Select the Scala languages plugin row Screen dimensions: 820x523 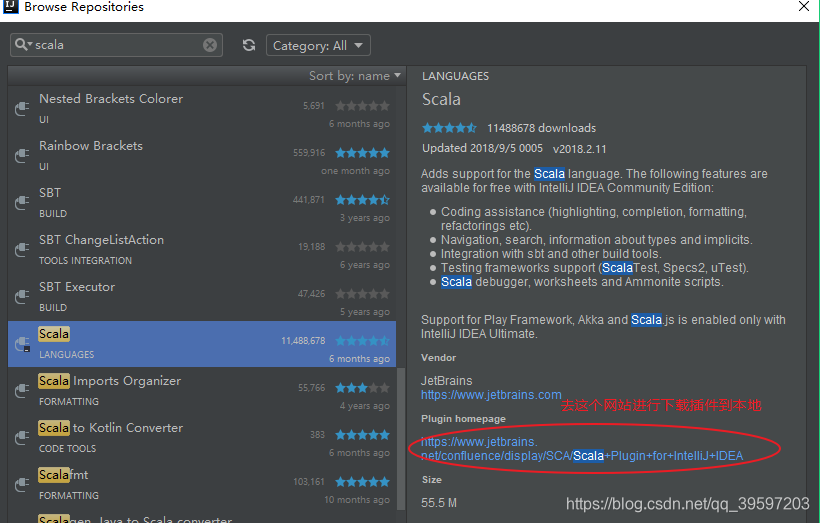click(x=202, y=344)
